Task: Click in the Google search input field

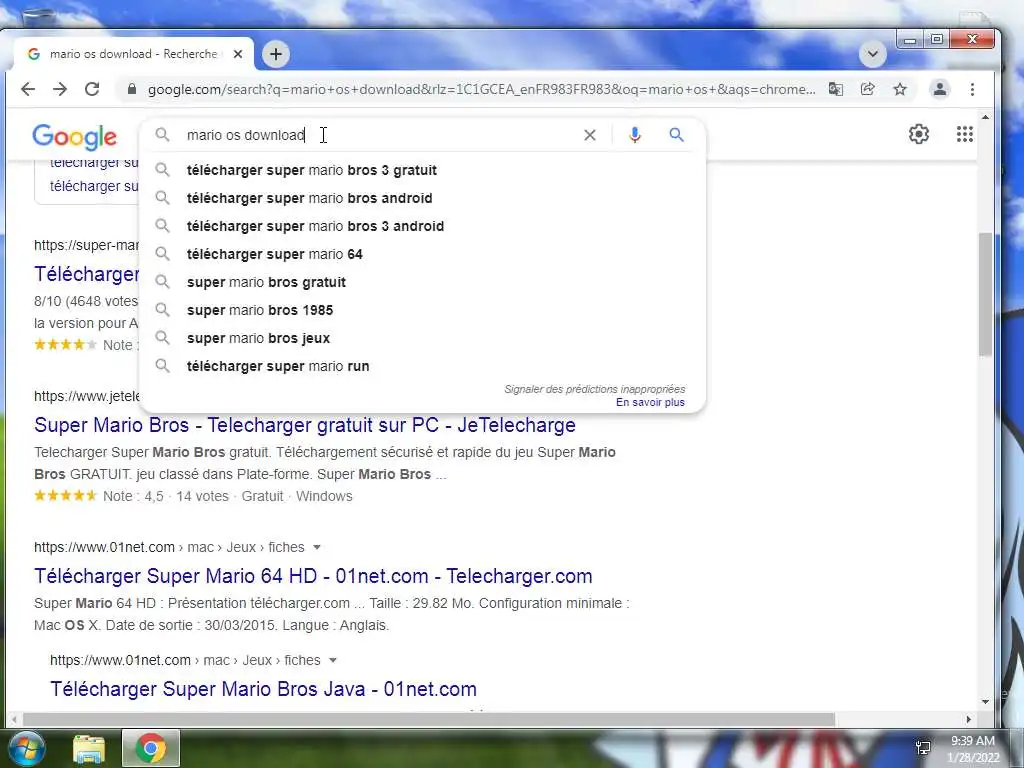Action: tap(379, 135)
